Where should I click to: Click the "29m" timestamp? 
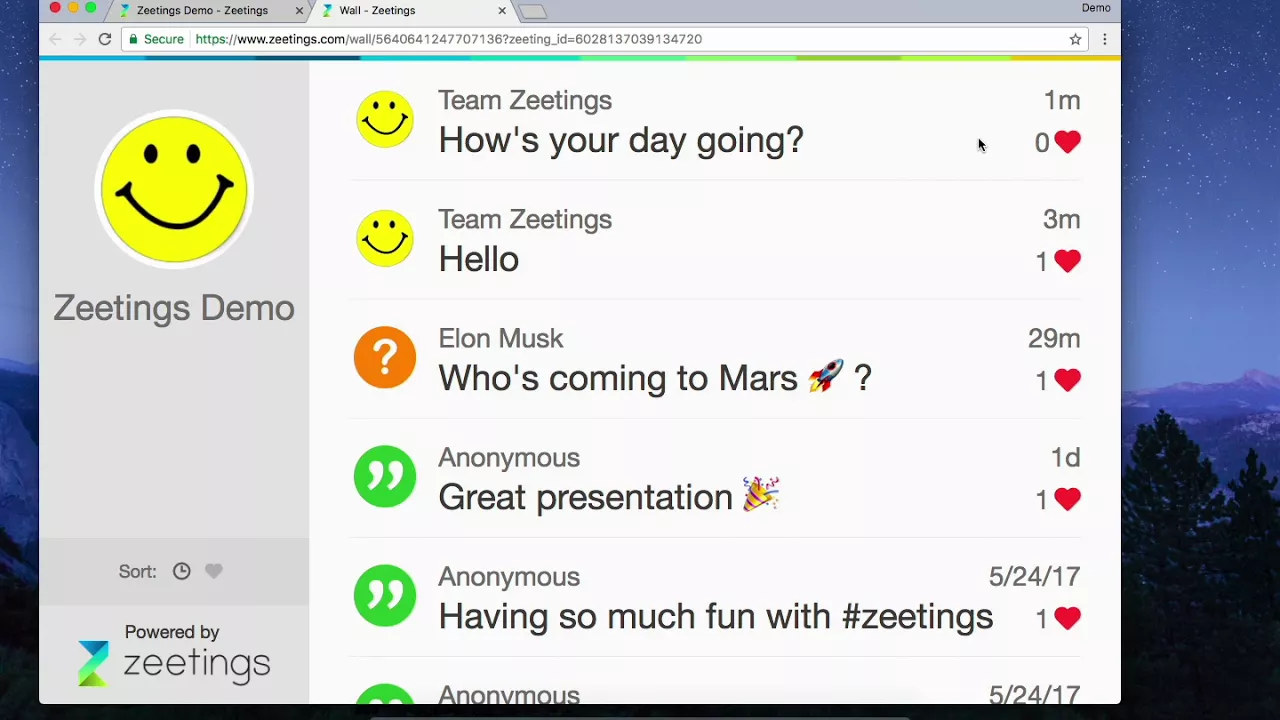[x=1054, y=338]
